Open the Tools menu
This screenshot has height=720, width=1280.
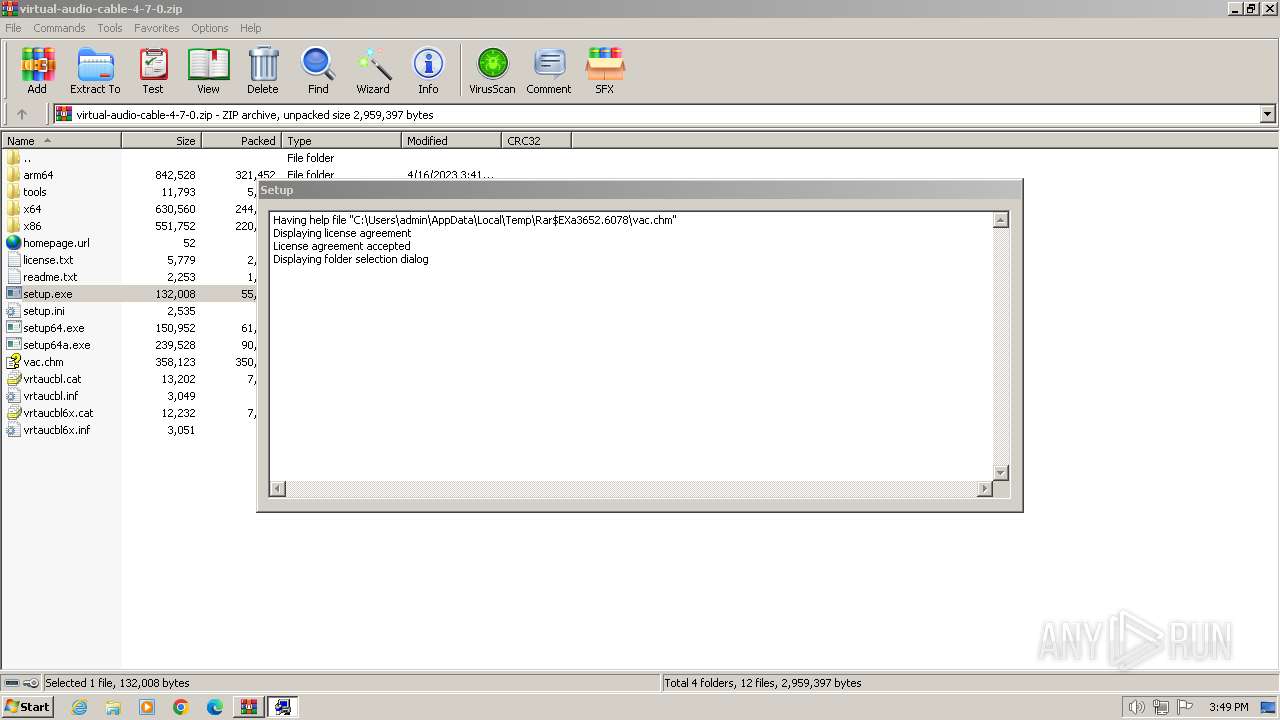(x=110, y=28)
